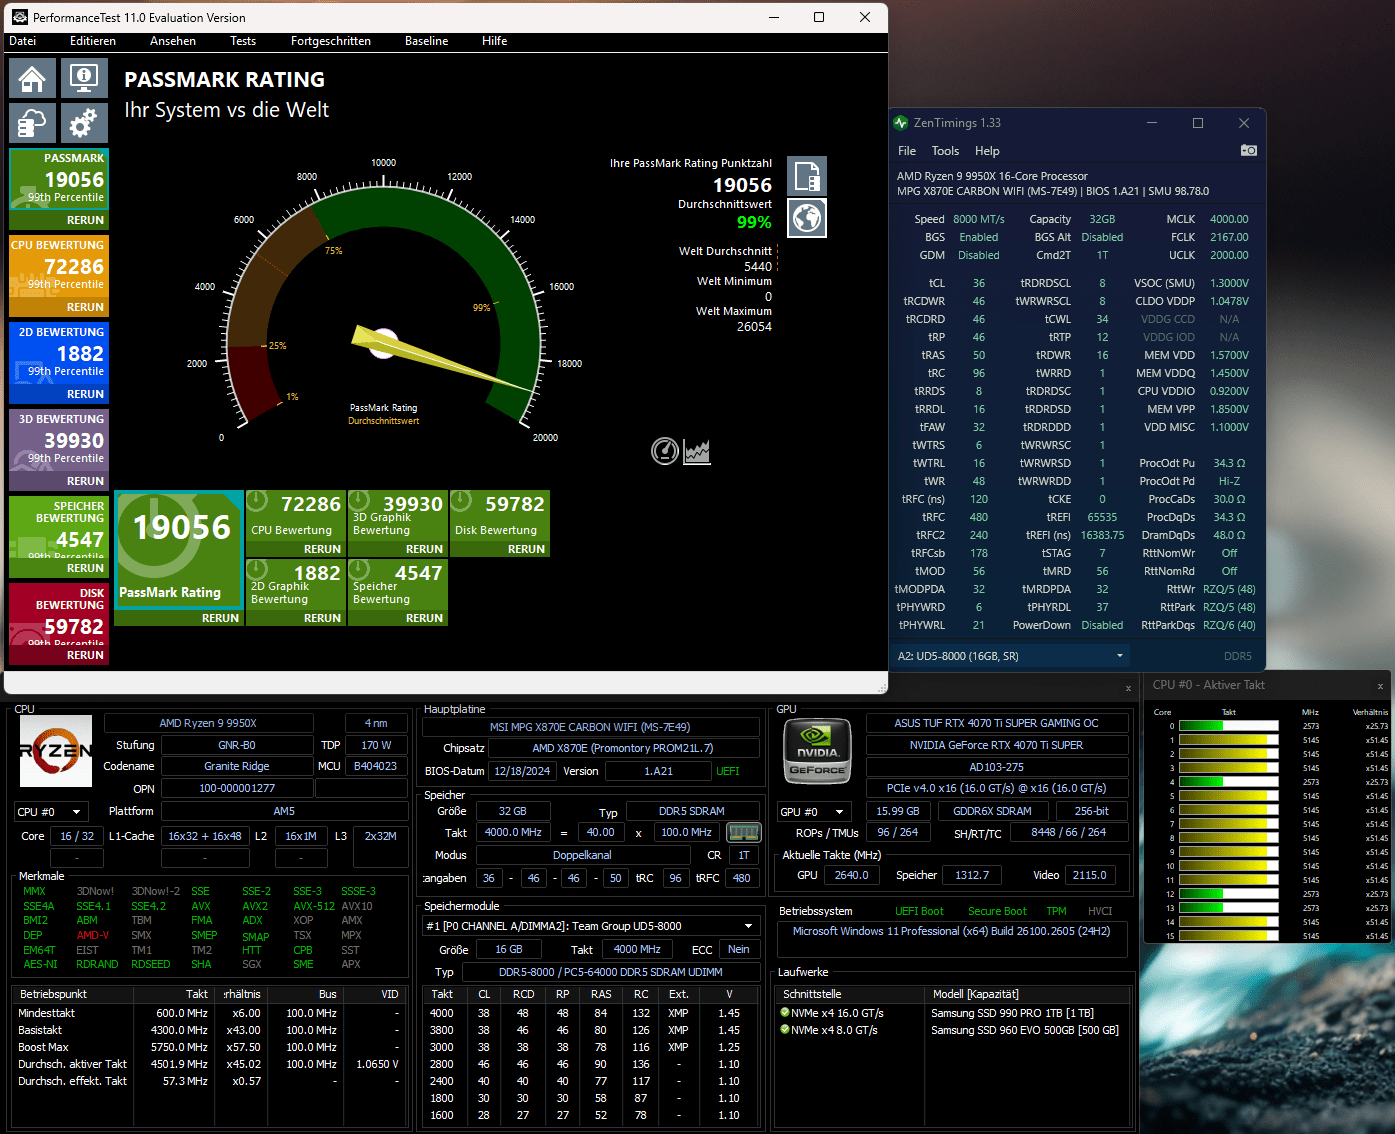
Task: Rerun the purple 3D BEWERTUNG sidebar test
Action: (85, 481)
